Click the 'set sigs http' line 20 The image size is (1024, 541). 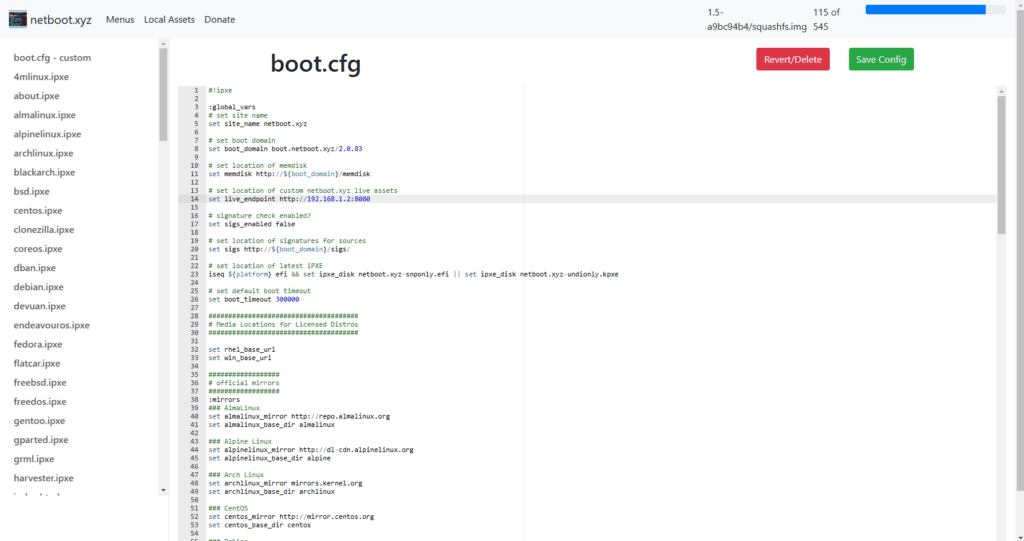point(279,249)
